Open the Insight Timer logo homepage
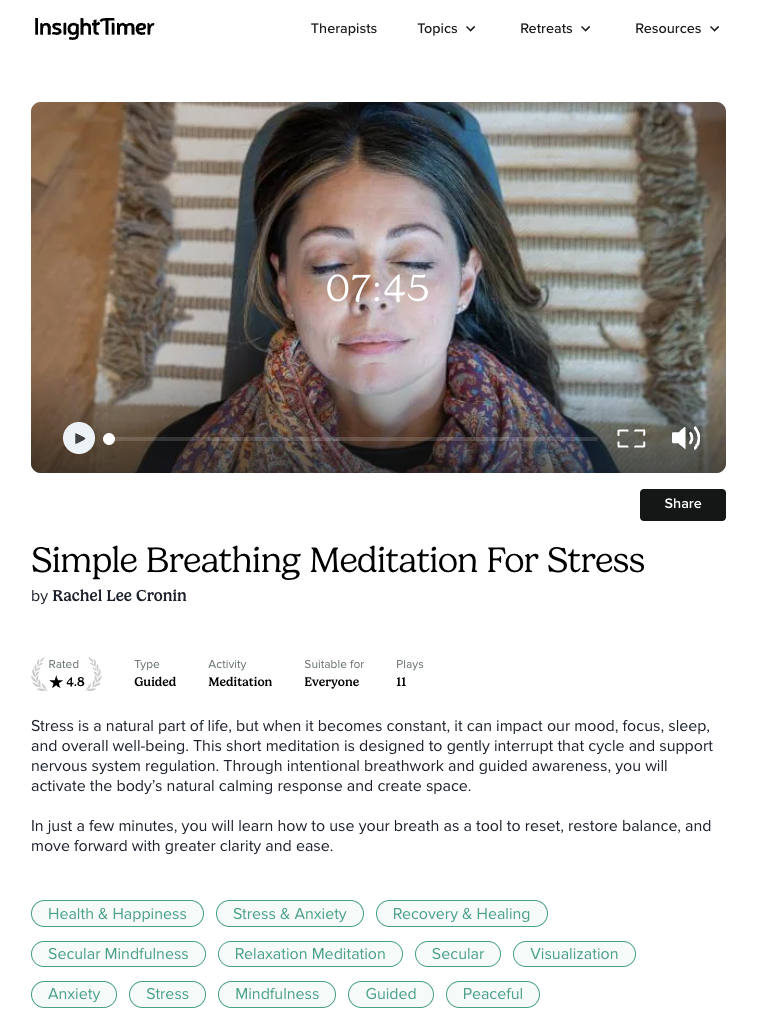Screen dimensions: 762x1024 click(94, 28)
